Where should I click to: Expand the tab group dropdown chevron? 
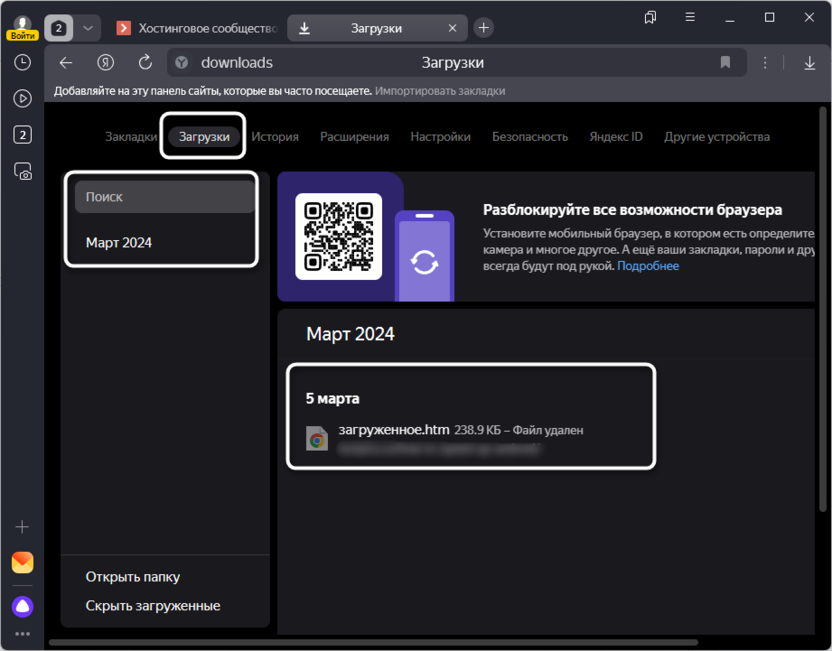[x=88, y=28]
